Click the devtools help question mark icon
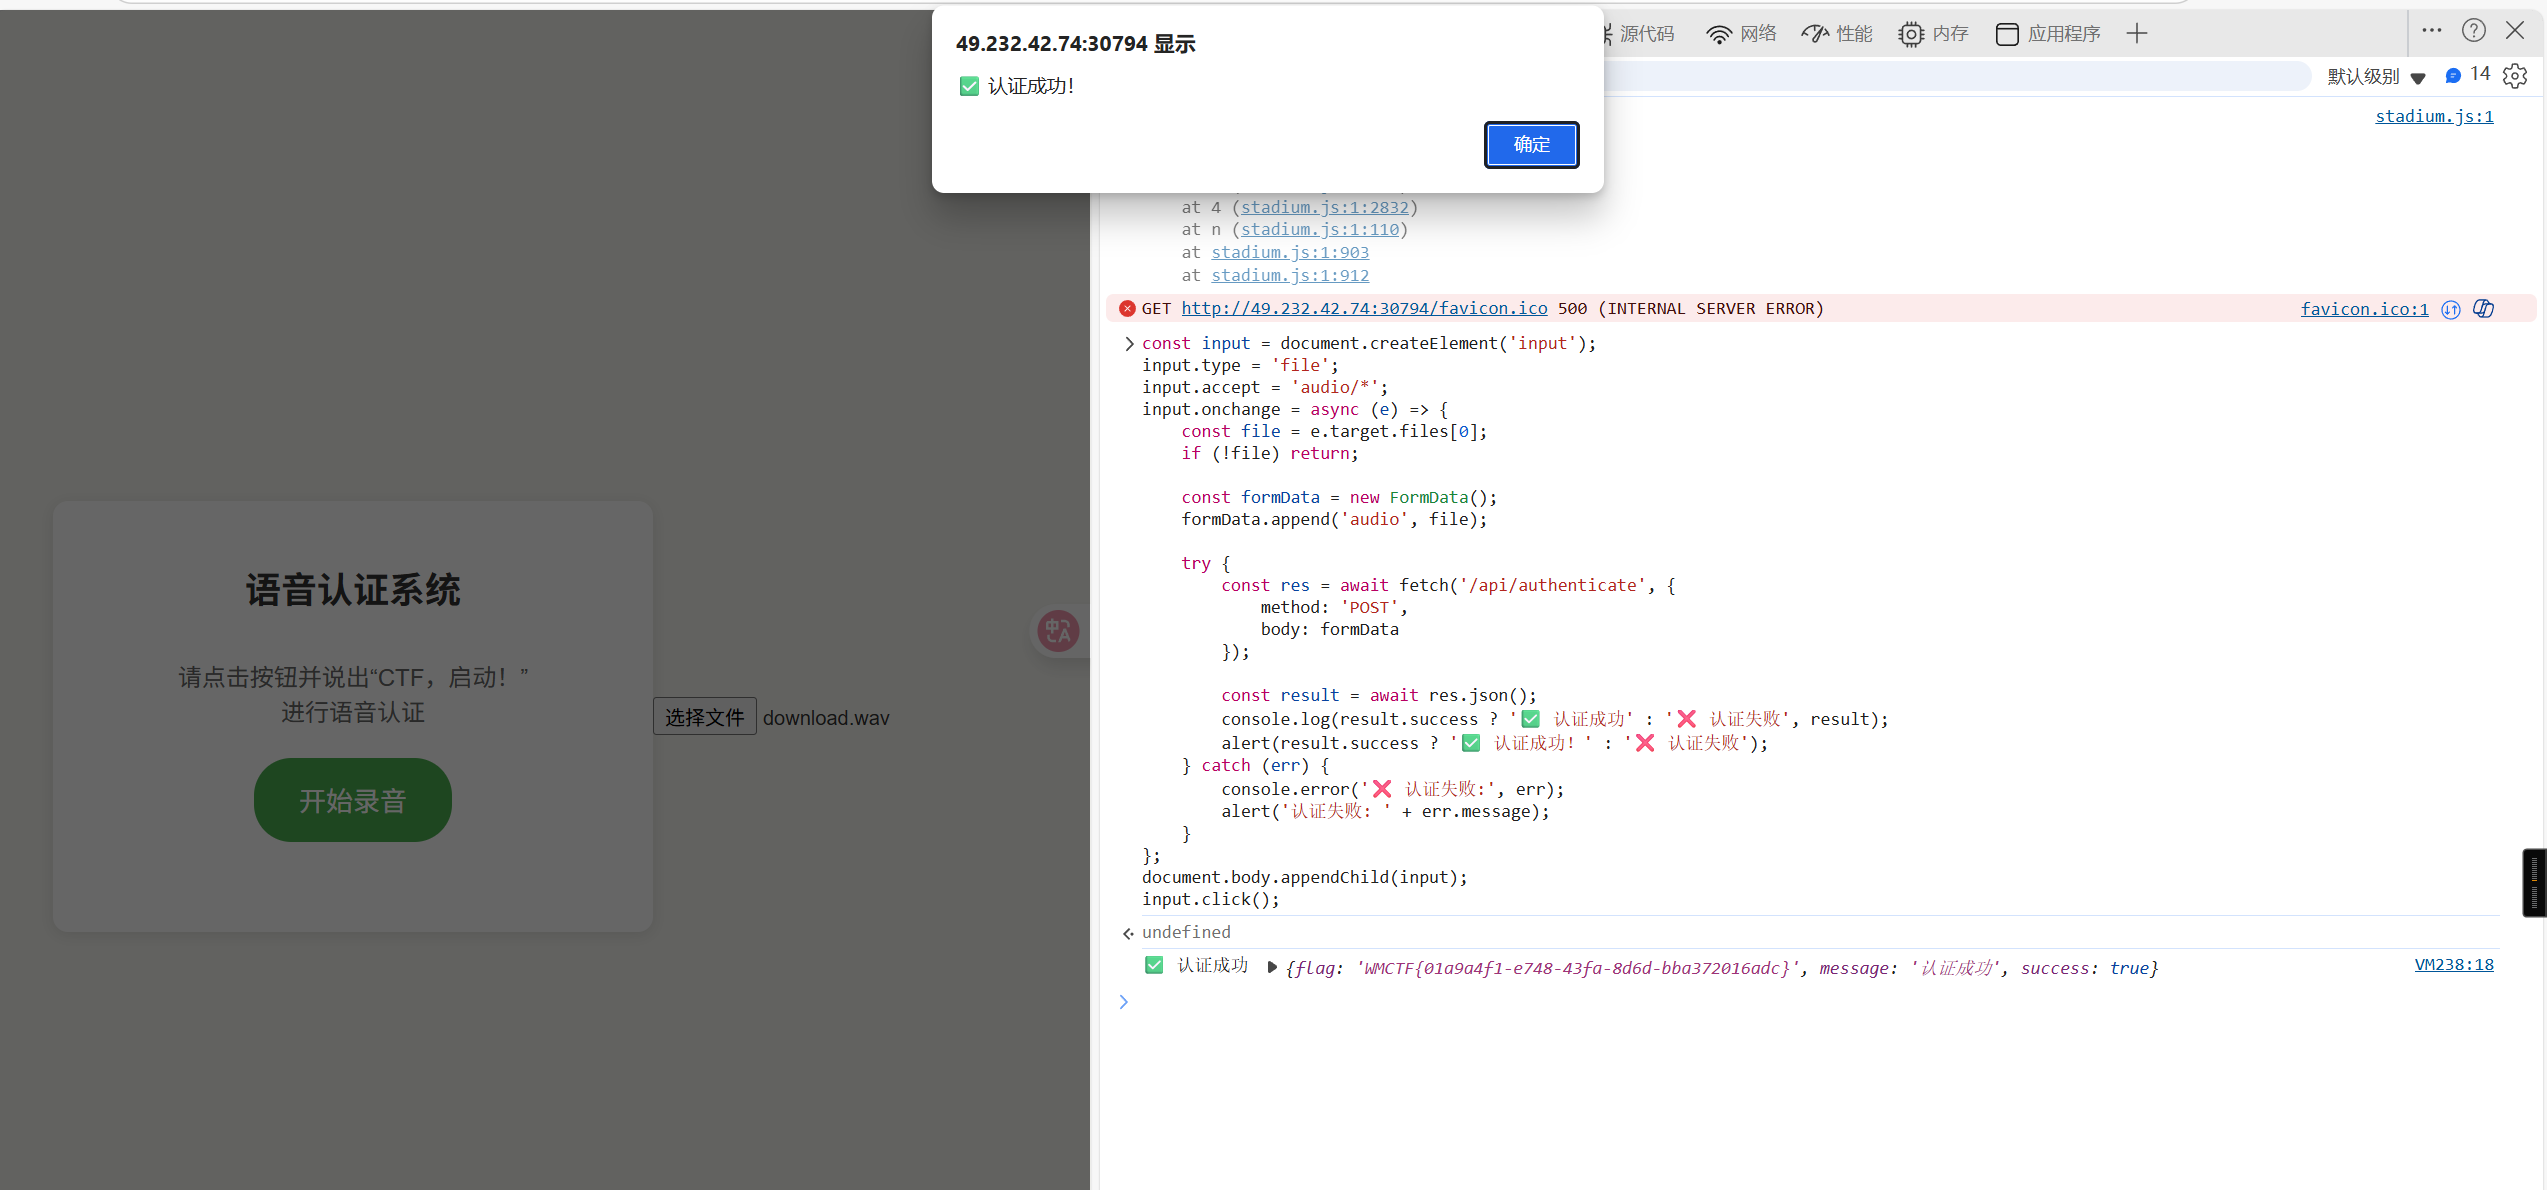Screen dimensions: 2547x1190 (2474, 31)
